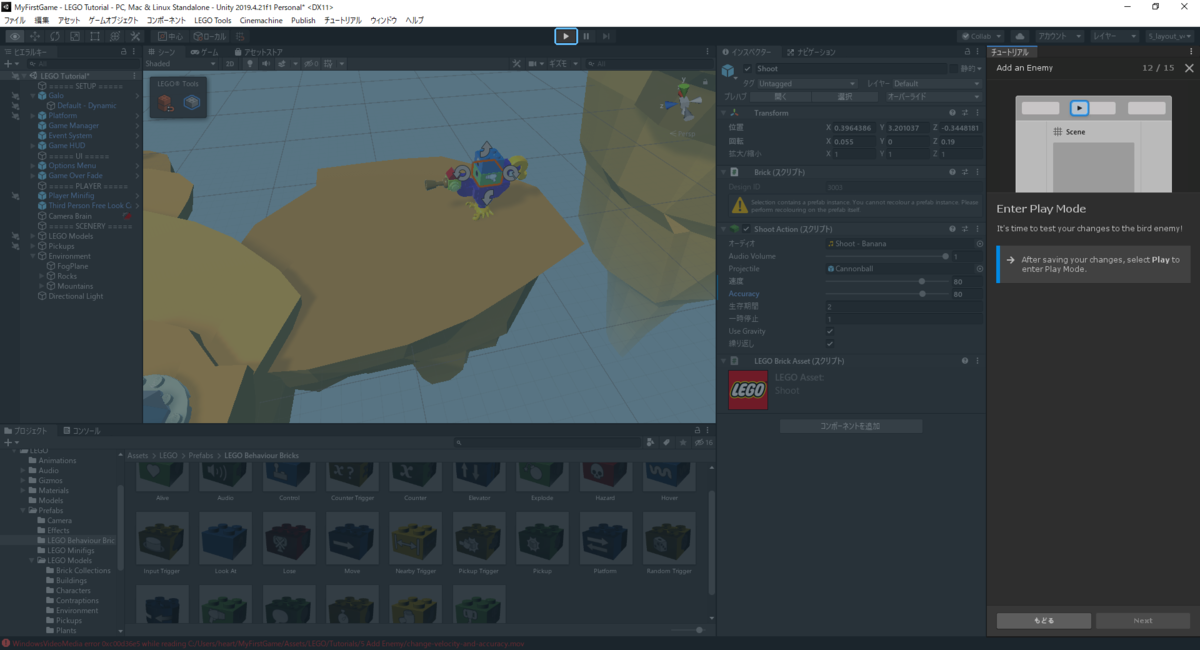Open Transform component preset icon
This screenshot has height=650, width=1200.
tap(964, 113)
